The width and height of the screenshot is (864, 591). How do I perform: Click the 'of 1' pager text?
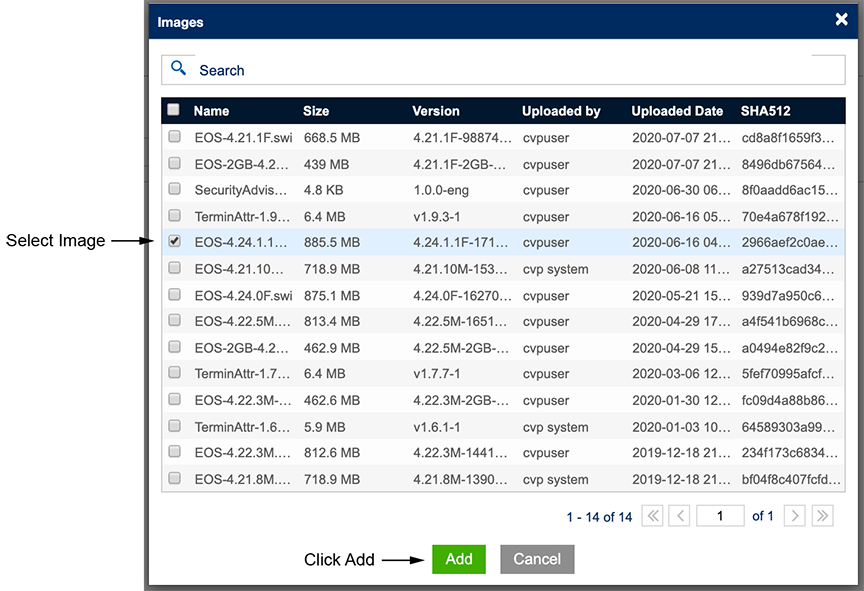763,516
